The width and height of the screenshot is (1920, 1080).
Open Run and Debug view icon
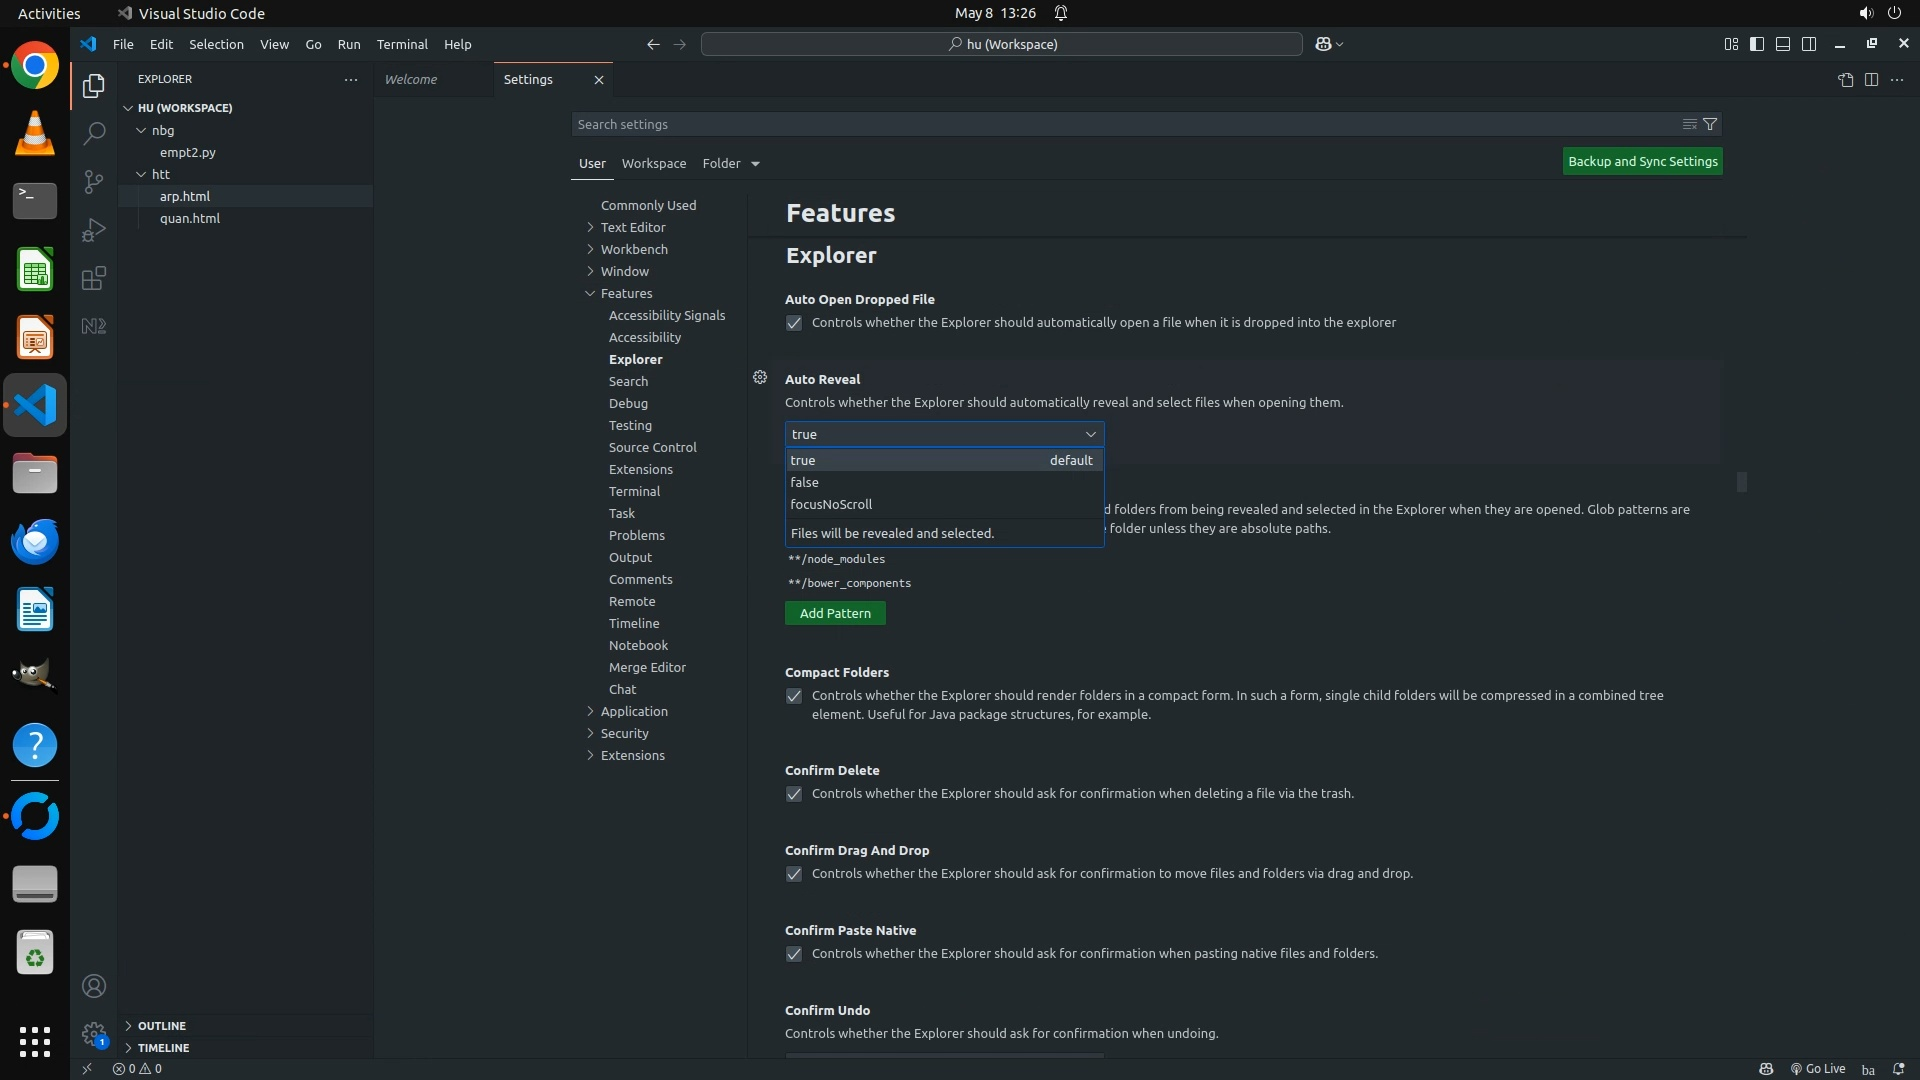pyautogui.click(x=93, y=230)
